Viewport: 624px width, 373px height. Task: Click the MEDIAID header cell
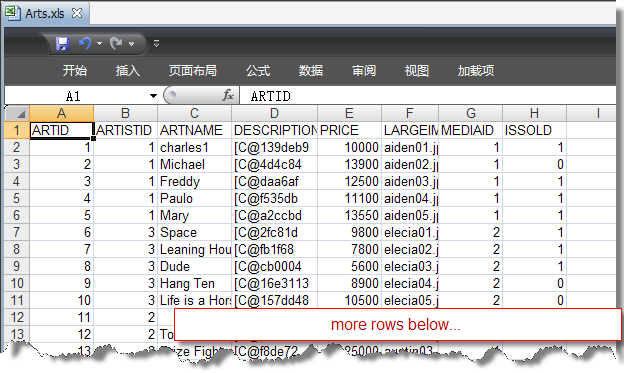[471, 130]
